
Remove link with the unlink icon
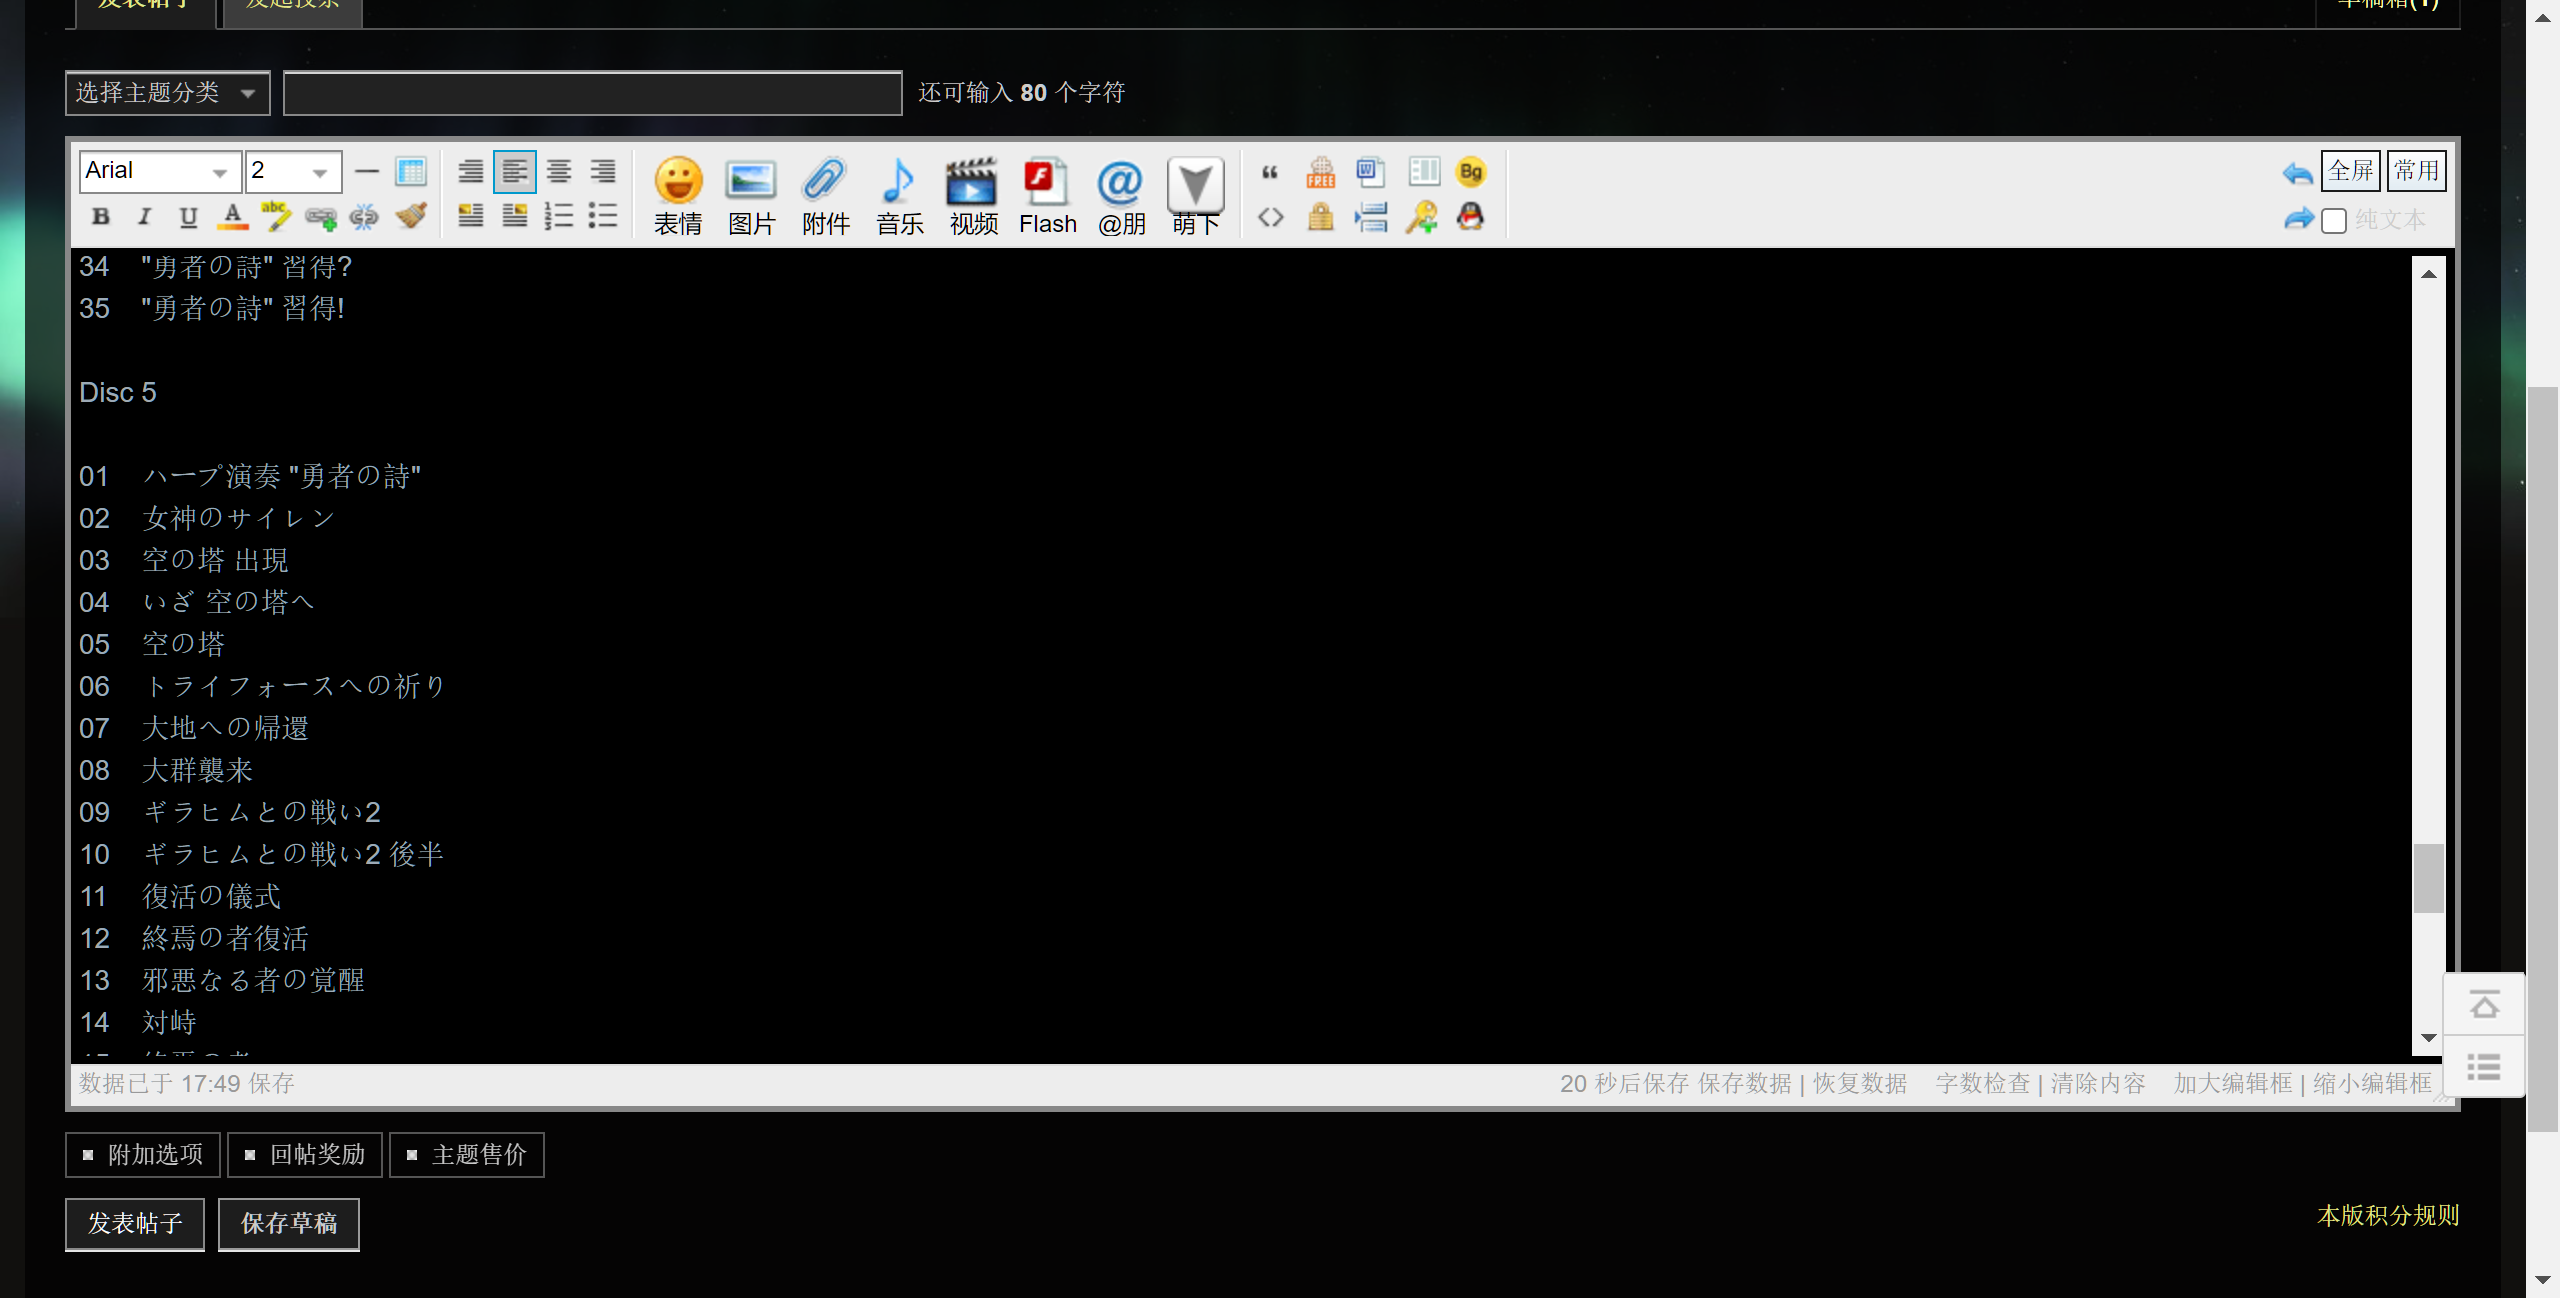365,216
